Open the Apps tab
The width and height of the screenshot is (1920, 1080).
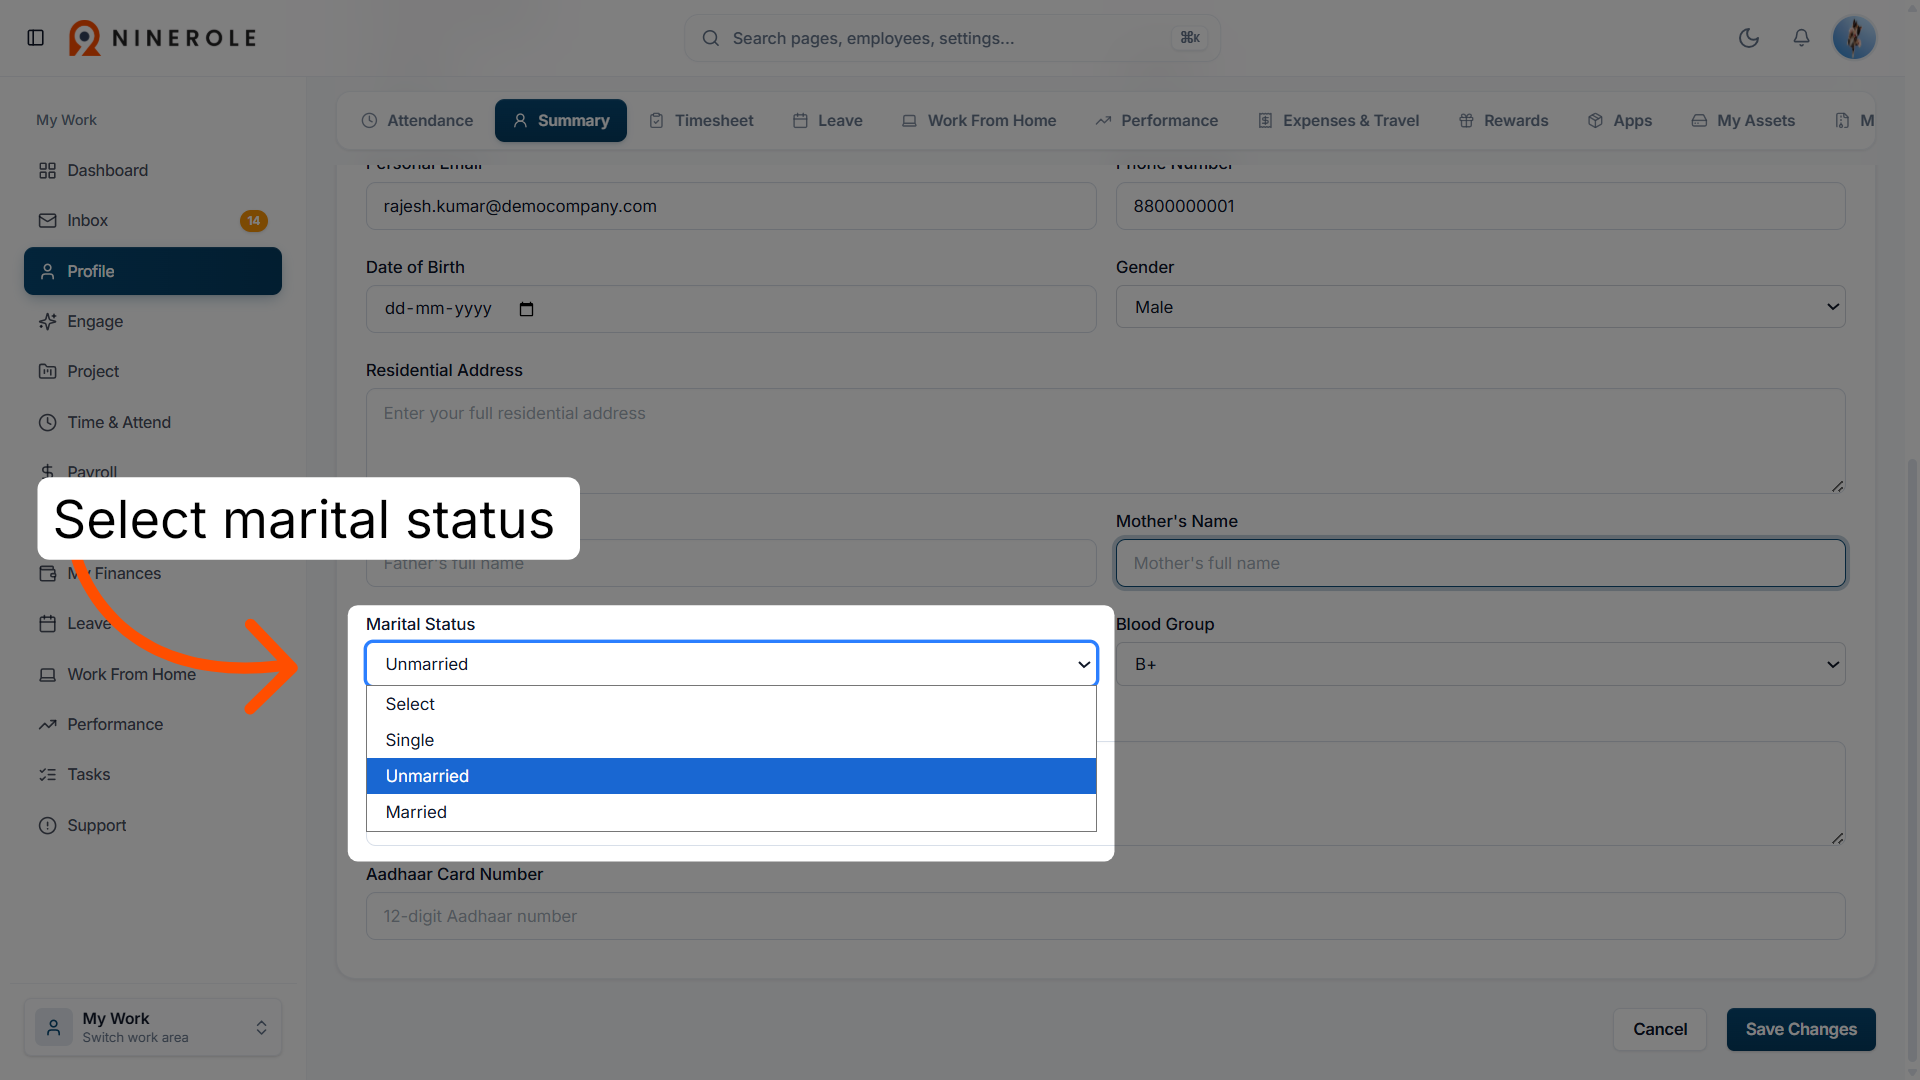1620,120
